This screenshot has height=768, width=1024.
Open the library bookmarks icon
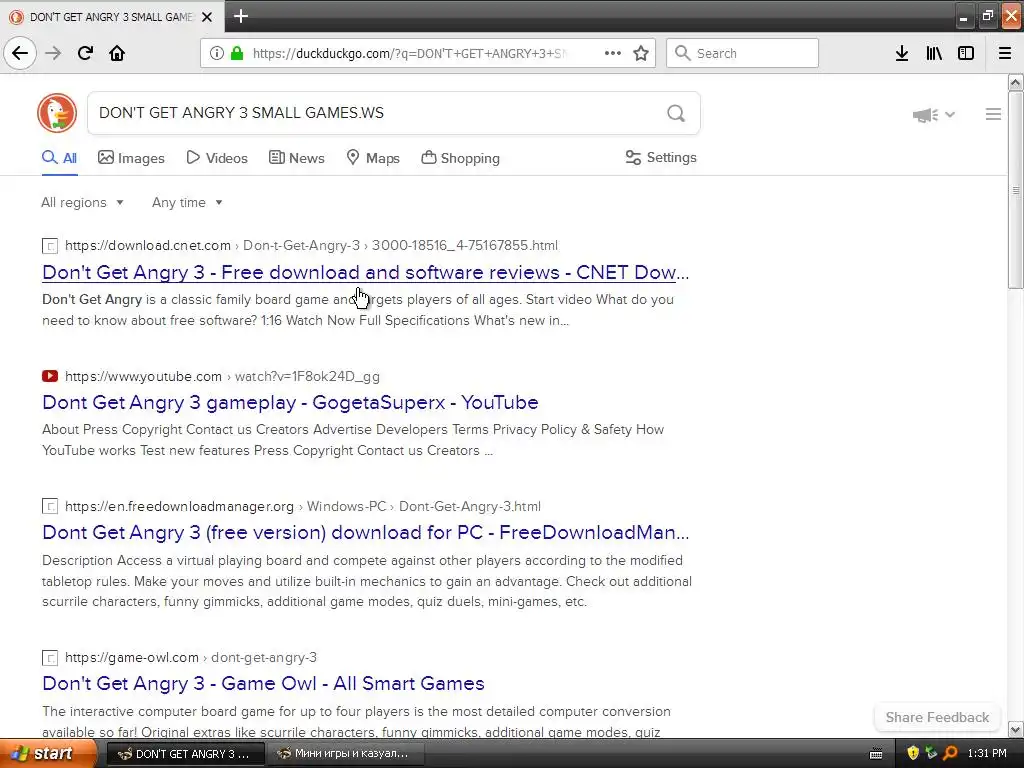tap(934, 53)
